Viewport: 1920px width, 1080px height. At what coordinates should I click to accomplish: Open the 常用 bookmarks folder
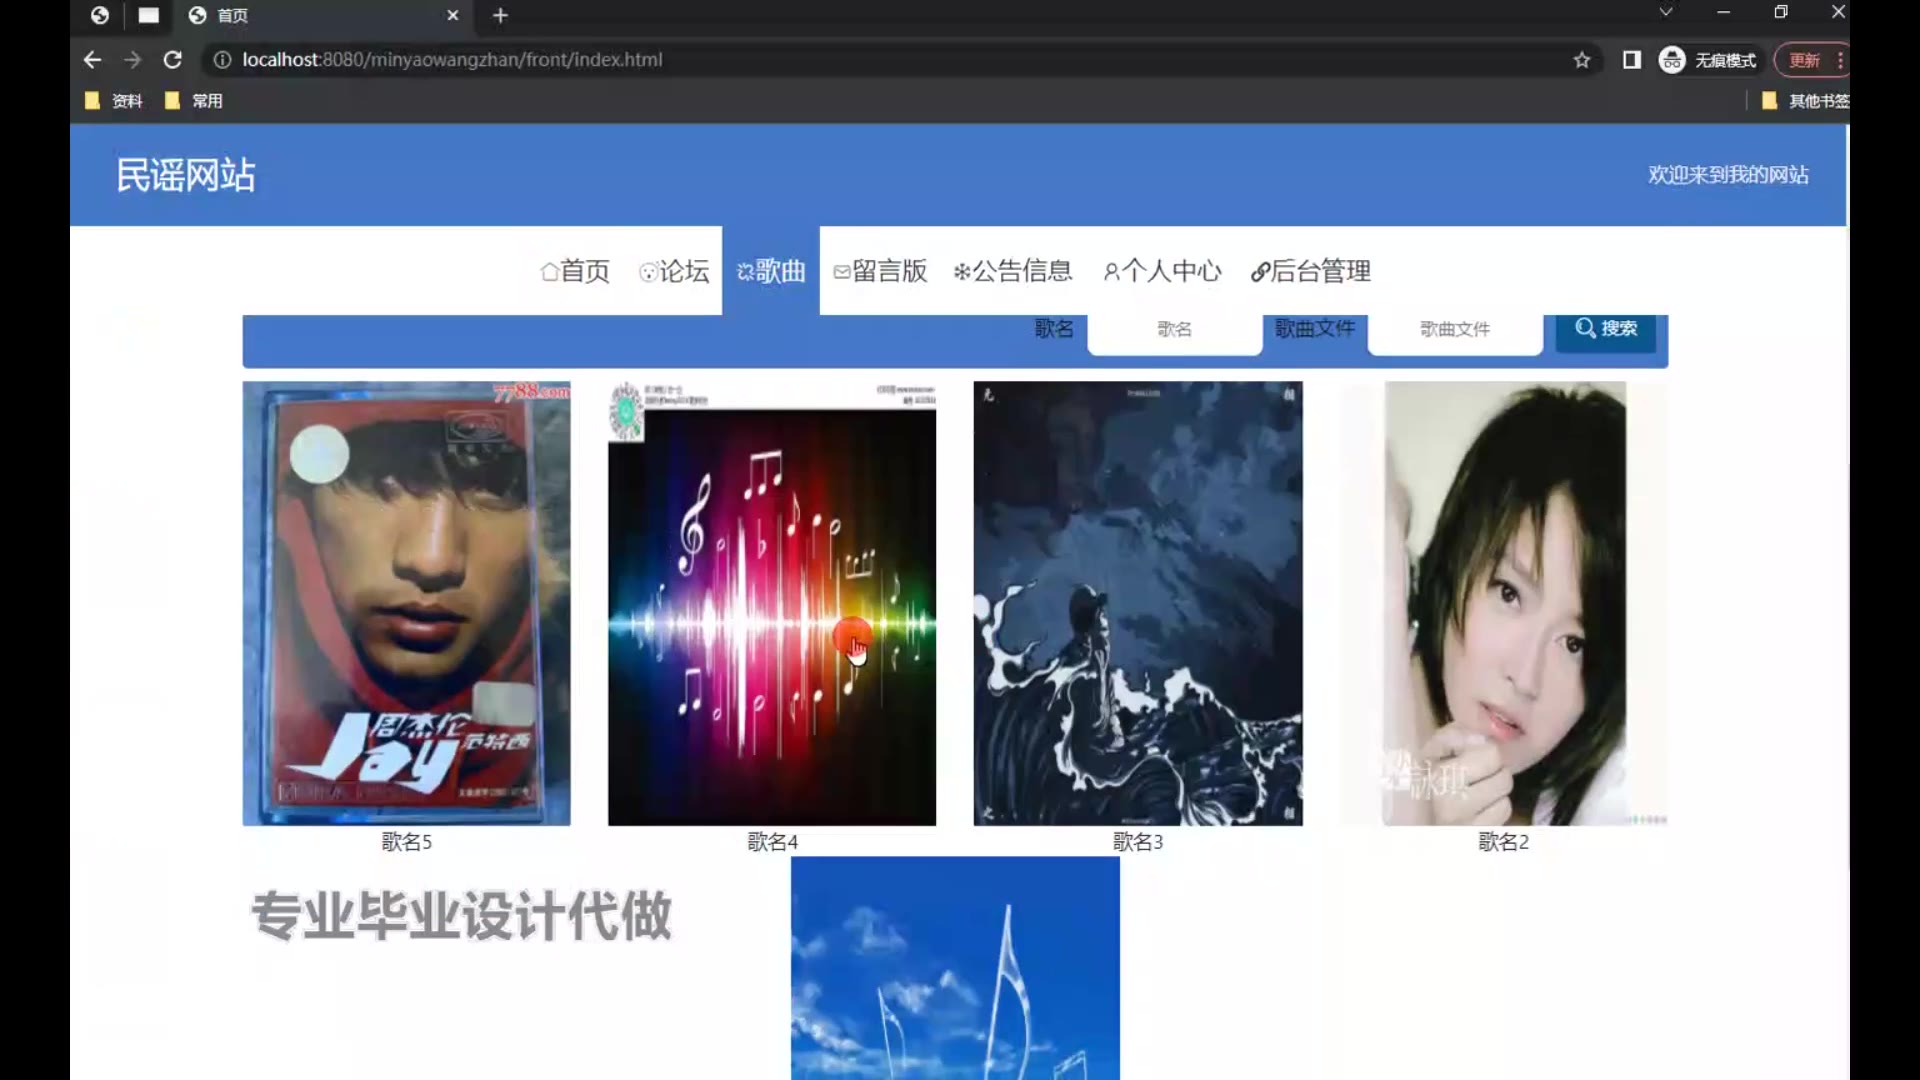[194, 101]
